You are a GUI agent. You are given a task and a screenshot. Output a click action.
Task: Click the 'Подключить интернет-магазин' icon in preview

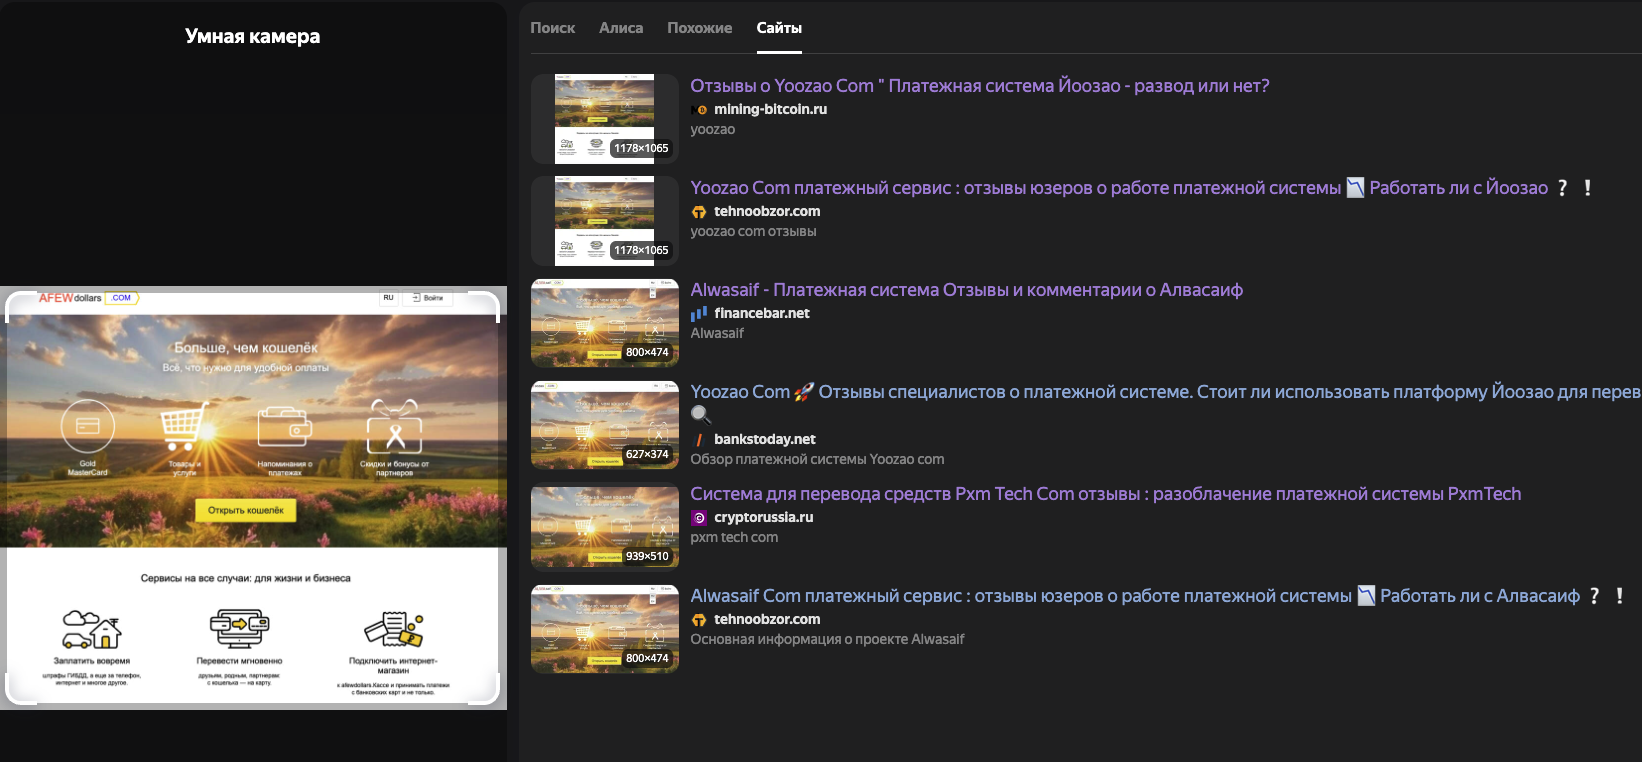(x=393, y=630)
